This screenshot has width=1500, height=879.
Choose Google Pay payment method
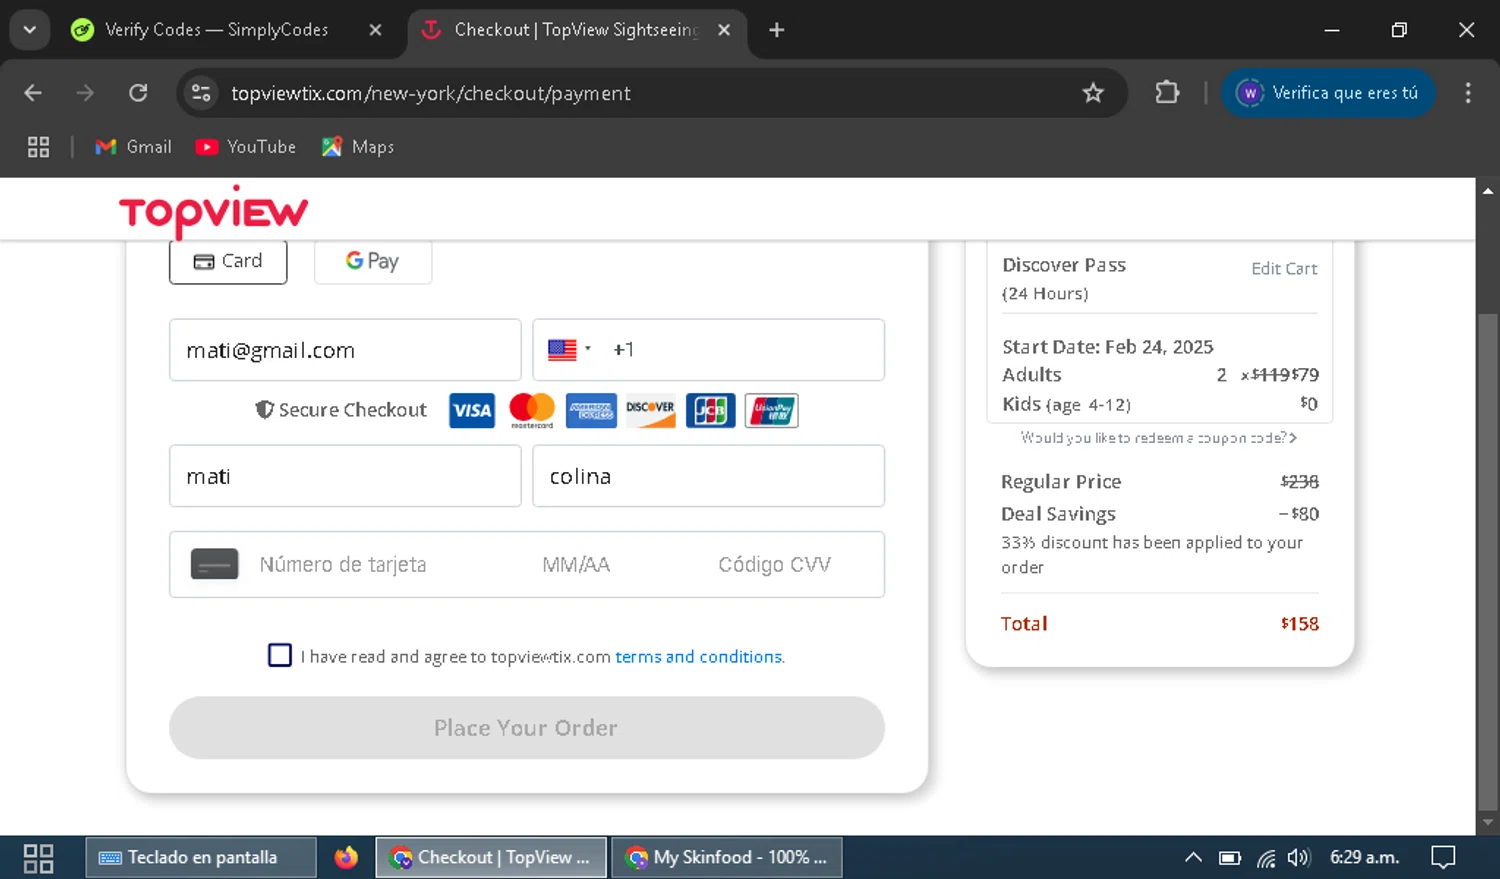[x=373, y=261]
